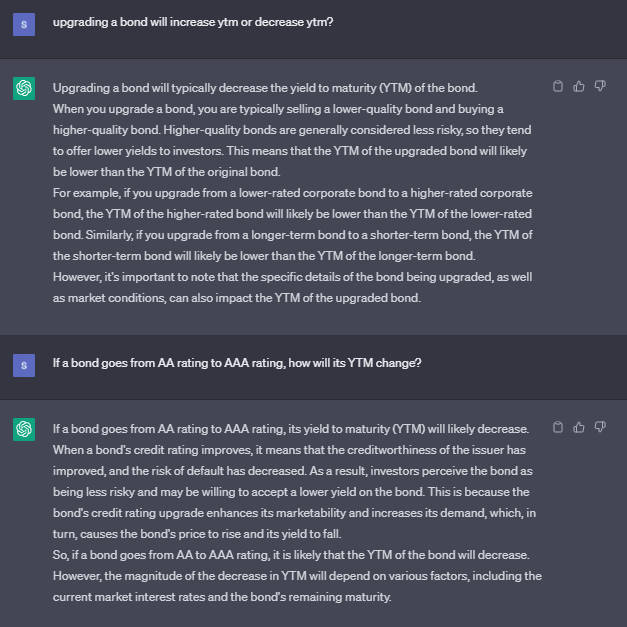Image resolution: width=627 pixels, height=627 pixels.
Task: Click the sentence 'Upgrading a bond will typically decrease'
Action: point(265,88)
